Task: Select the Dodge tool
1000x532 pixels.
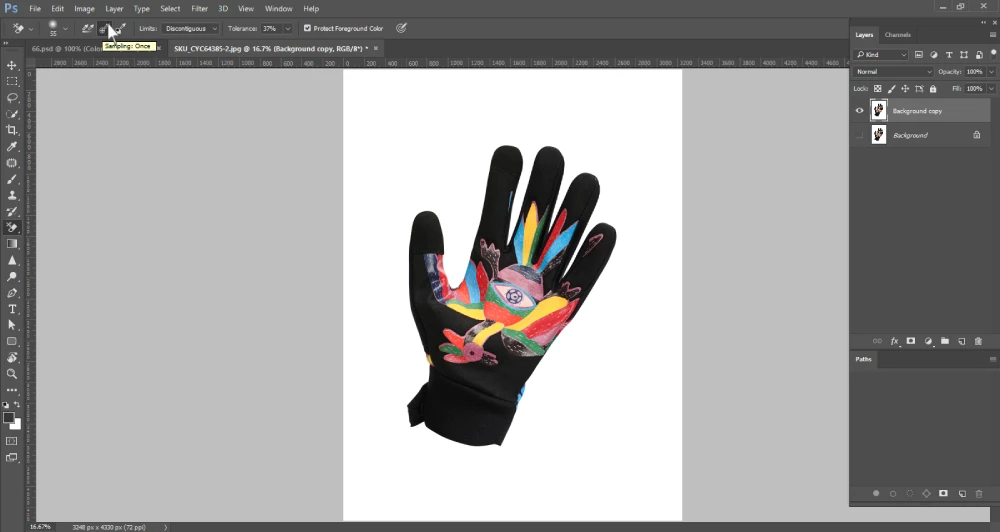Action: pyautogui.click(x=11, y=276)
